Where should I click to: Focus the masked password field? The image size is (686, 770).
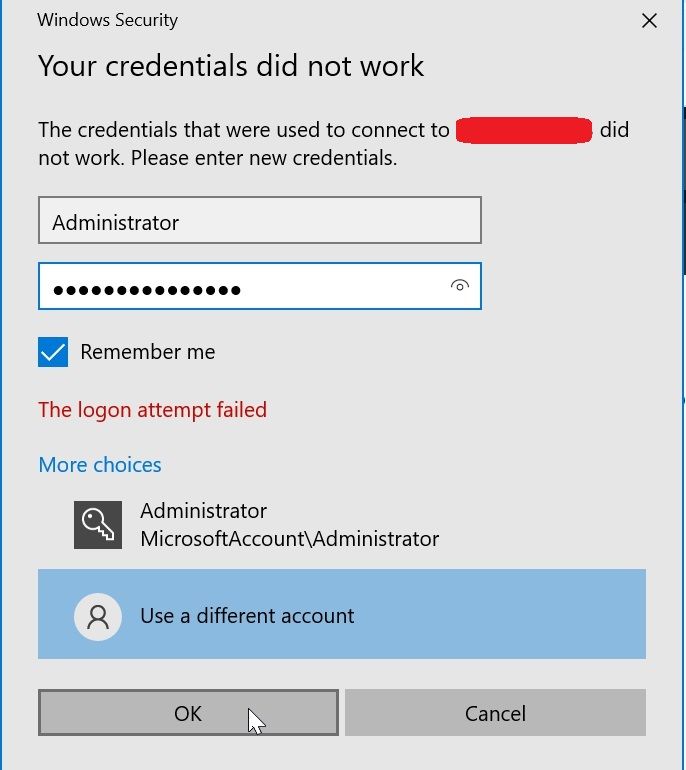point(260,286)
